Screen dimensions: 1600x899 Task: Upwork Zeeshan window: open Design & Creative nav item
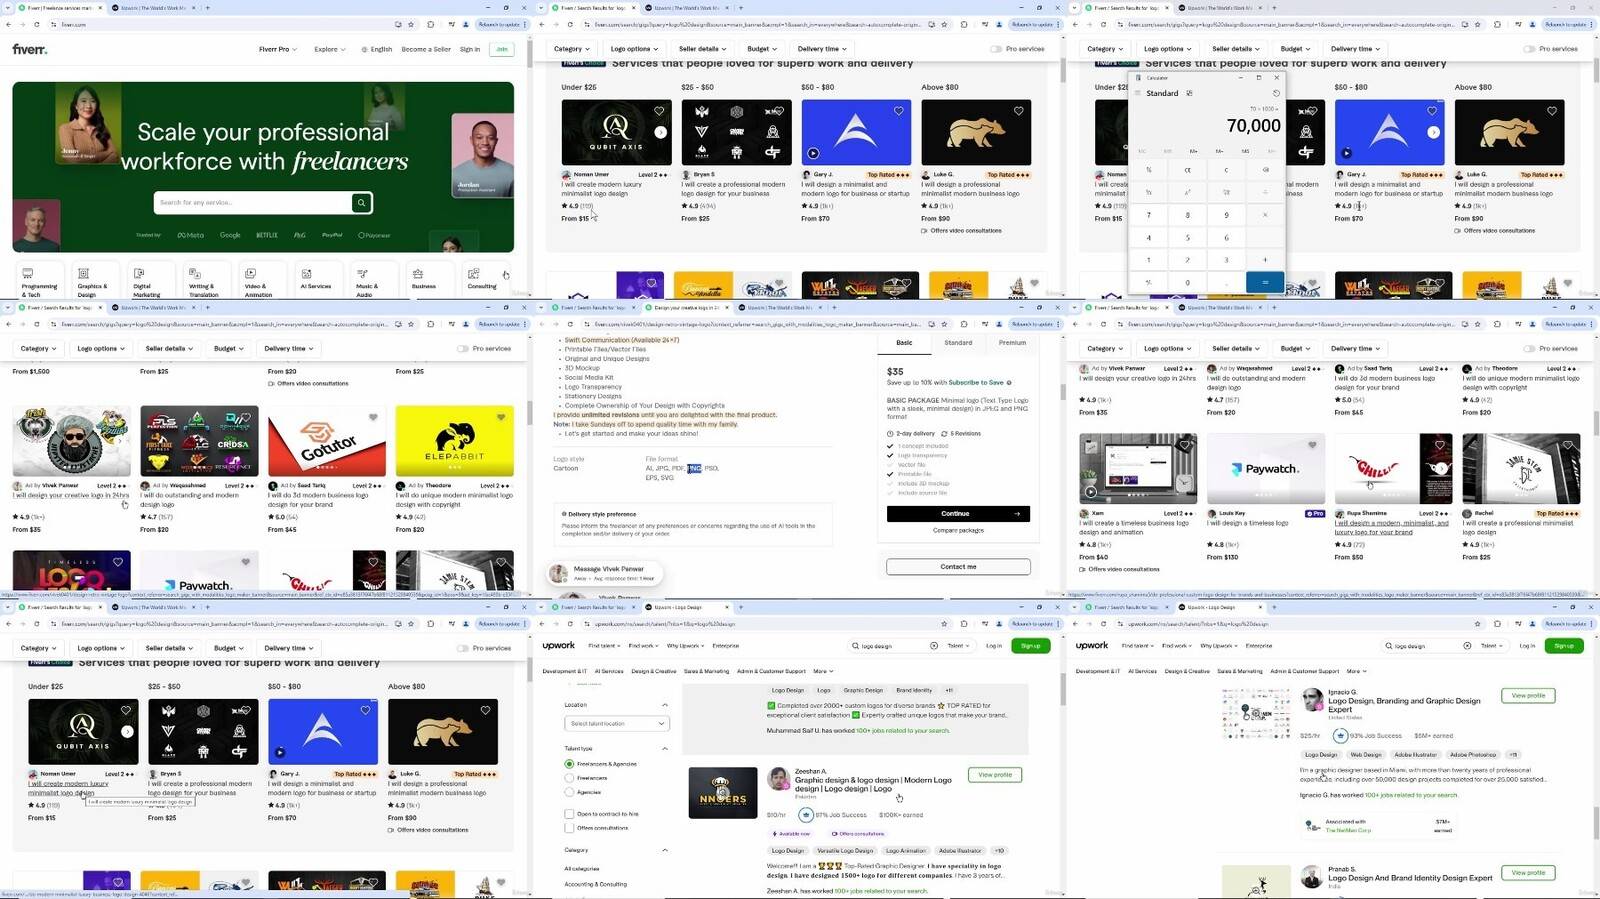[653, 671]
